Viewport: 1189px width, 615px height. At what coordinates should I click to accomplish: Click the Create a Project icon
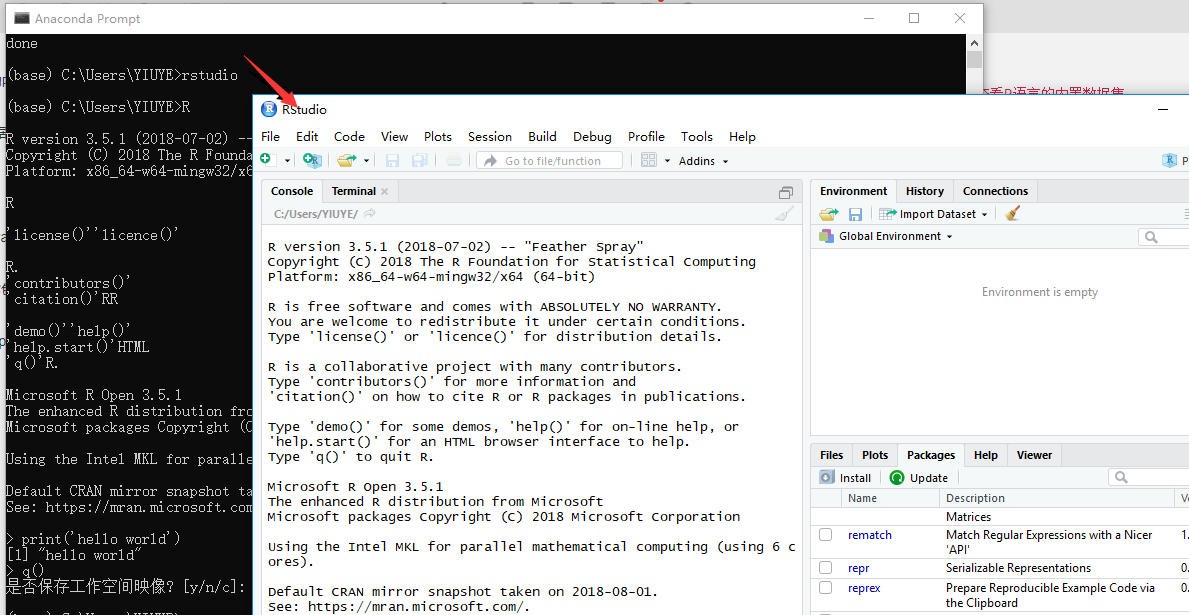coord(312,160)
